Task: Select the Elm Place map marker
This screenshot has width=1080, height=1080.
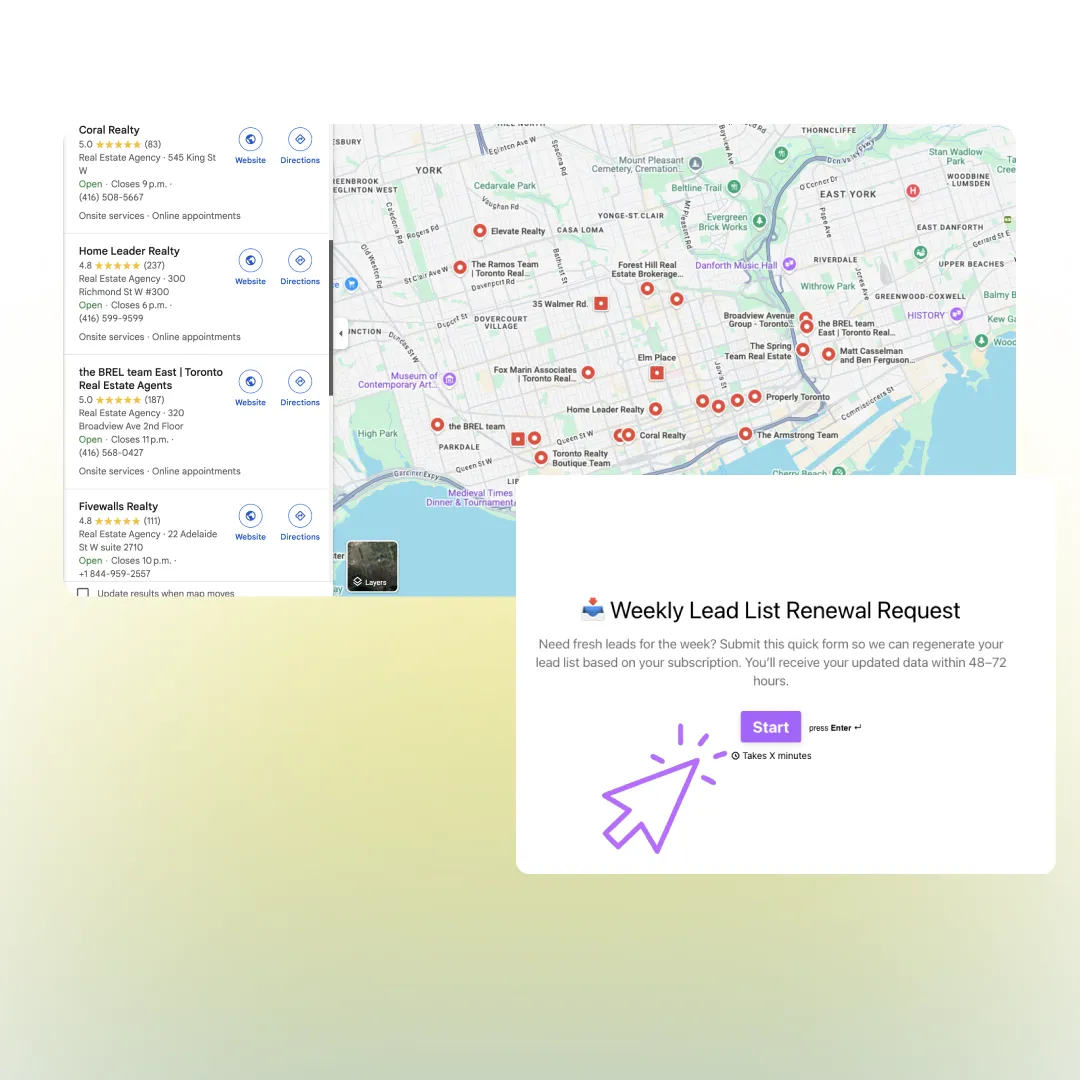Action: click(657, 373)
